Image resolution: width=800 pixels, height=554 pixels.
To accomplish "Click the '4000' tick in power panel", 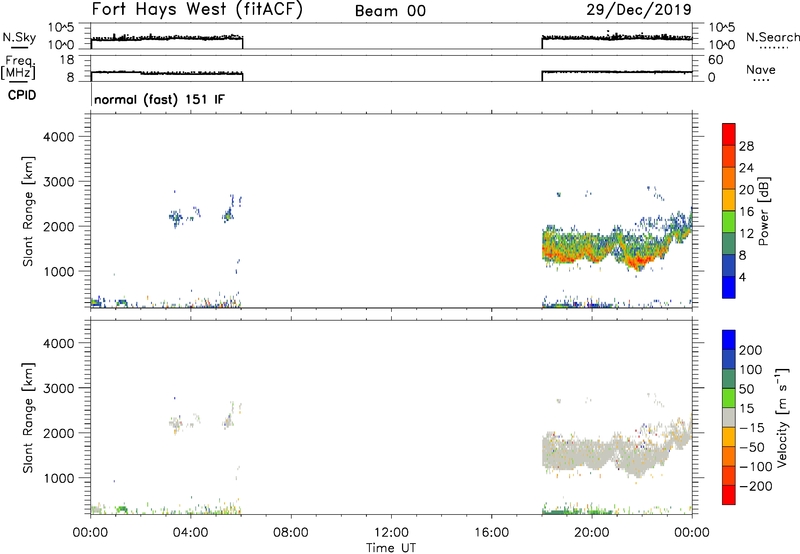I will 58,137.
